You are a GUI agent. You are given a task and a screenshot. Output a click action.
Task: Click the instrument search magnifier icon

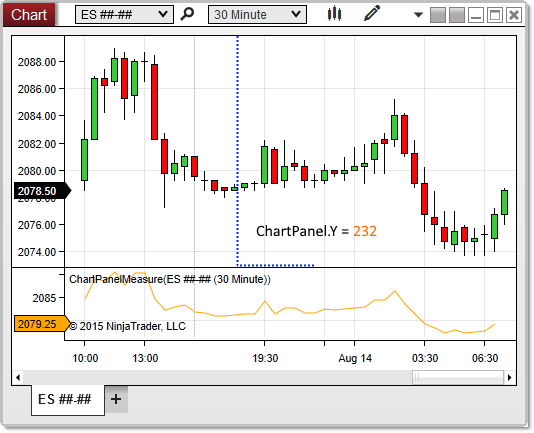tap(187, 14)
